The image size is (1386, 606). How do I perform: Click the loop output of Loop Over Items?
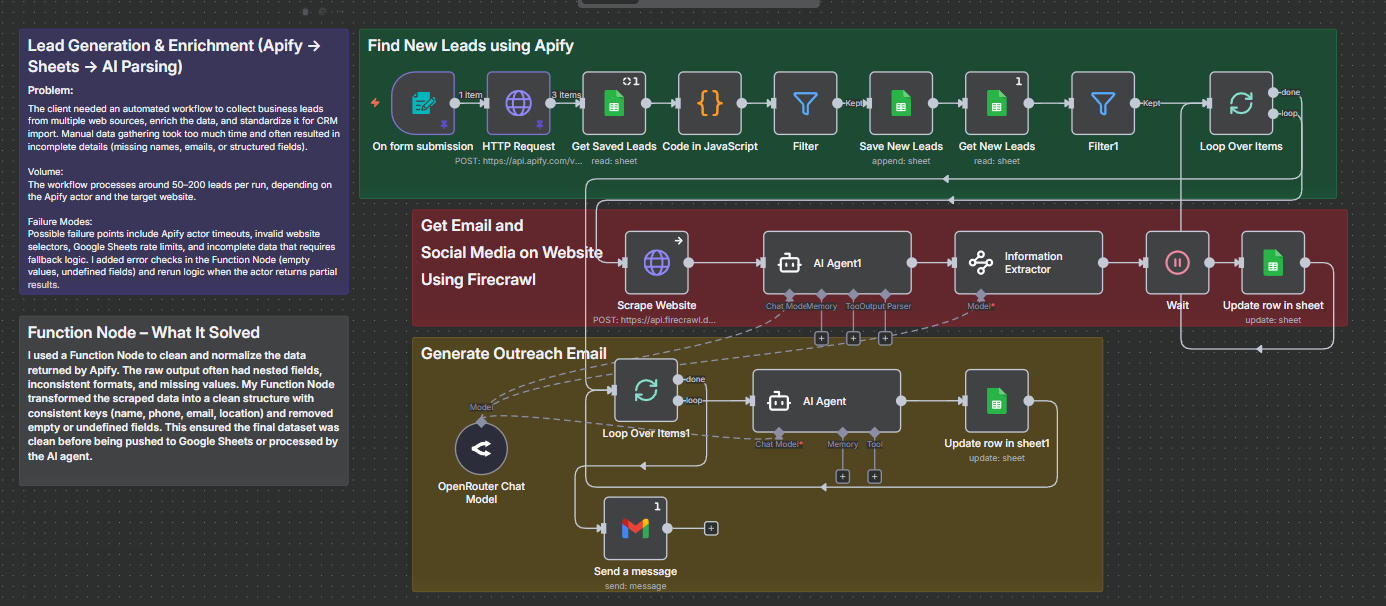tap(1274, 114)
